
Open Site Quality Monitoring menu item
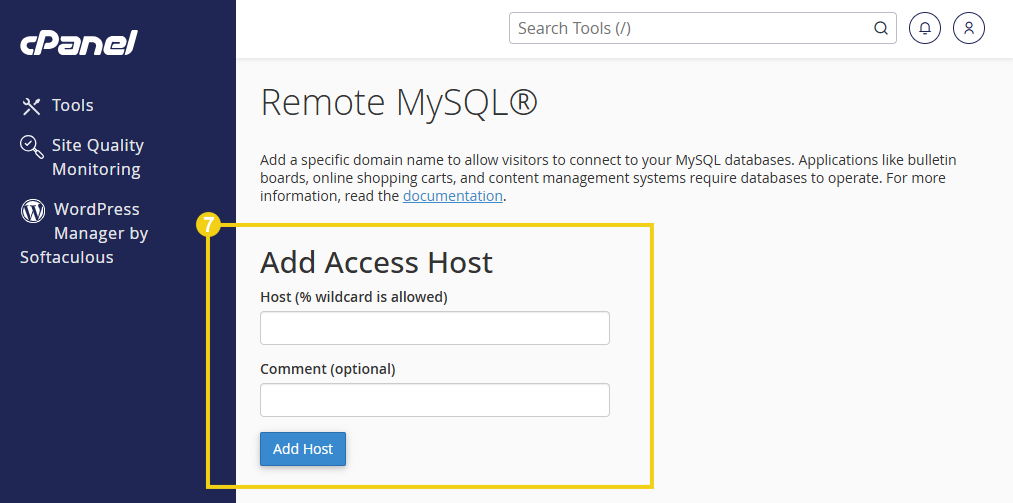[x=98, y=157]
